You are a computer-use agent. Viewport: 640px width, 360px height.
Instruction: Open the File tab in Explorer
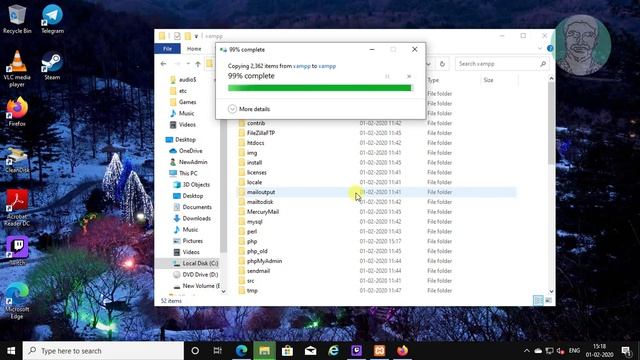tap(167, 49)
